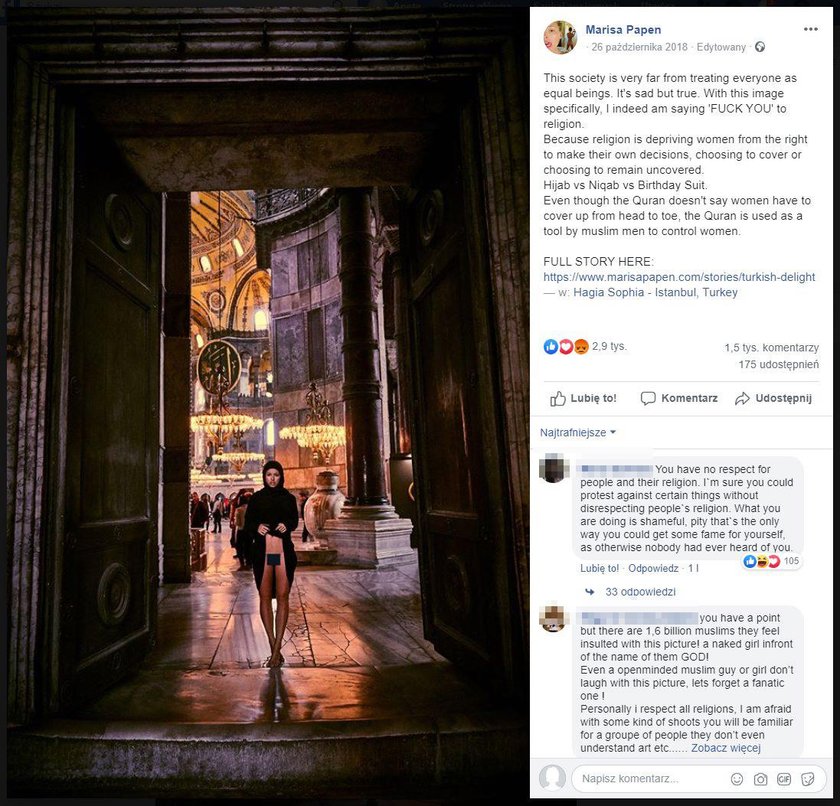Expand second comment with Zobacz więcej

pyautogui.click(x=725, y=748)
